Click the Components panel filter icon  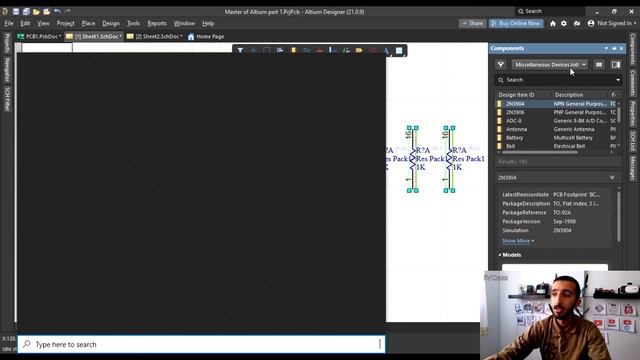pos(501,64)
